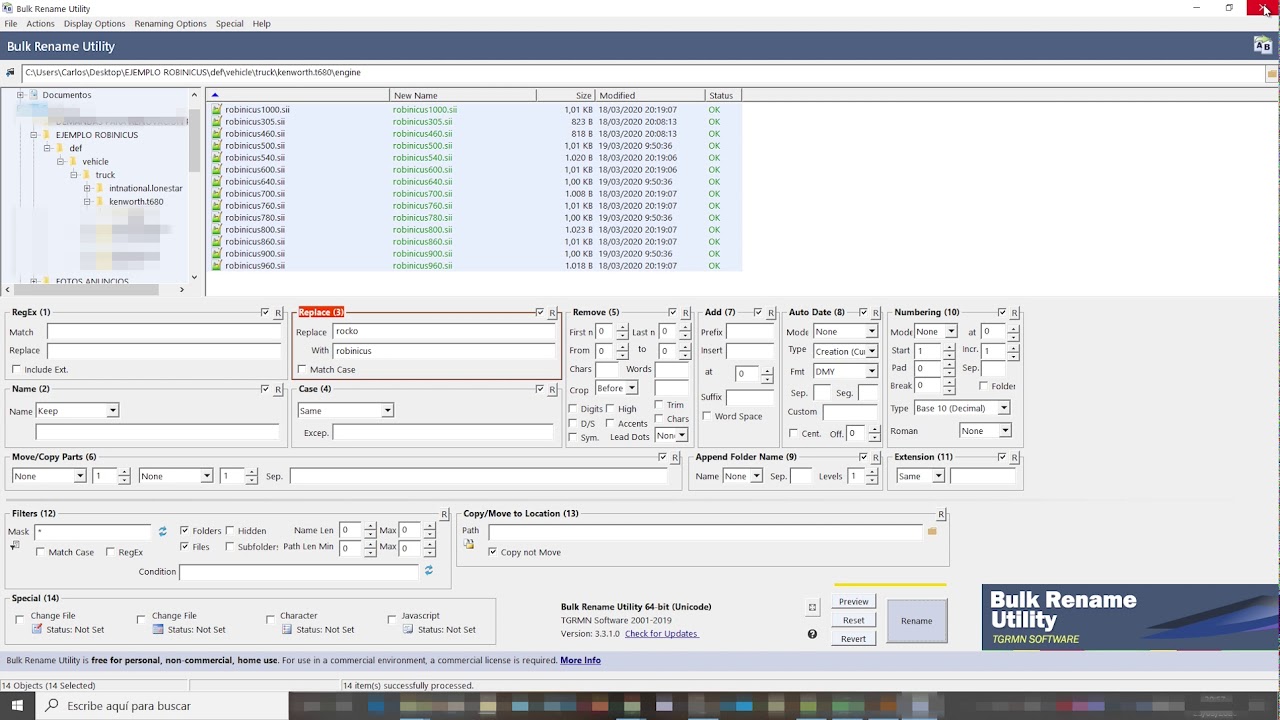Reset Numbering (10) with its R button
1280x720 pixels.
click(1015, 313)
